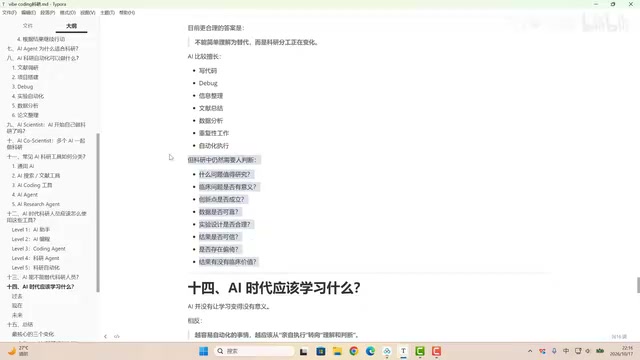Image resolution: width=640 pixels, height=360 pixels.
Task: Open the 主题(T) menu
Action: [107, 13]
